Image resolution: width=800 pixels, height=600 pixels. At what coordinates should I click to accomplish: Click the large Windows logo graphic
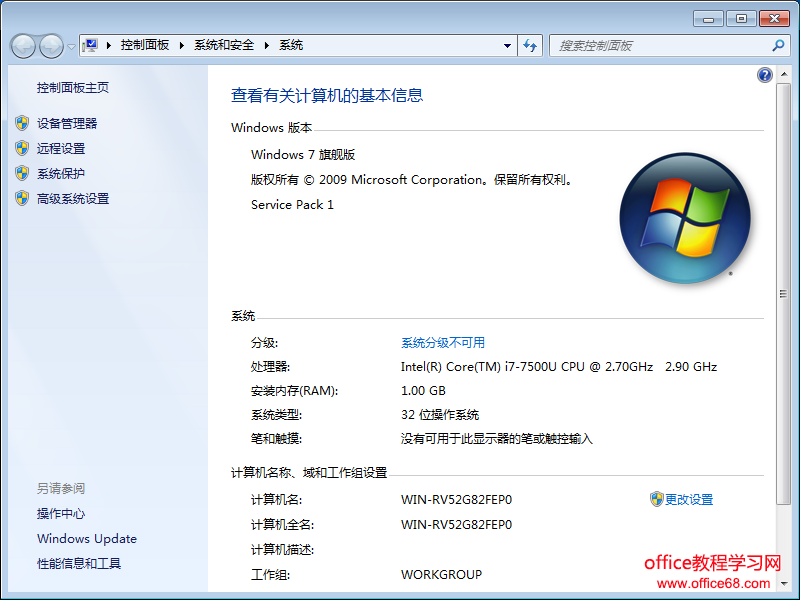coord(685,218)
